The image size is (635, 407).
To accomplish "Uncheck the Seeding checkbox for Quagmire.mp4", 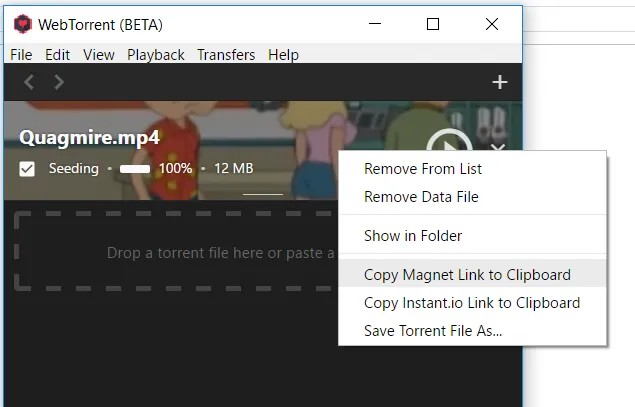I will pyautogui.click(x=27, y=169).
